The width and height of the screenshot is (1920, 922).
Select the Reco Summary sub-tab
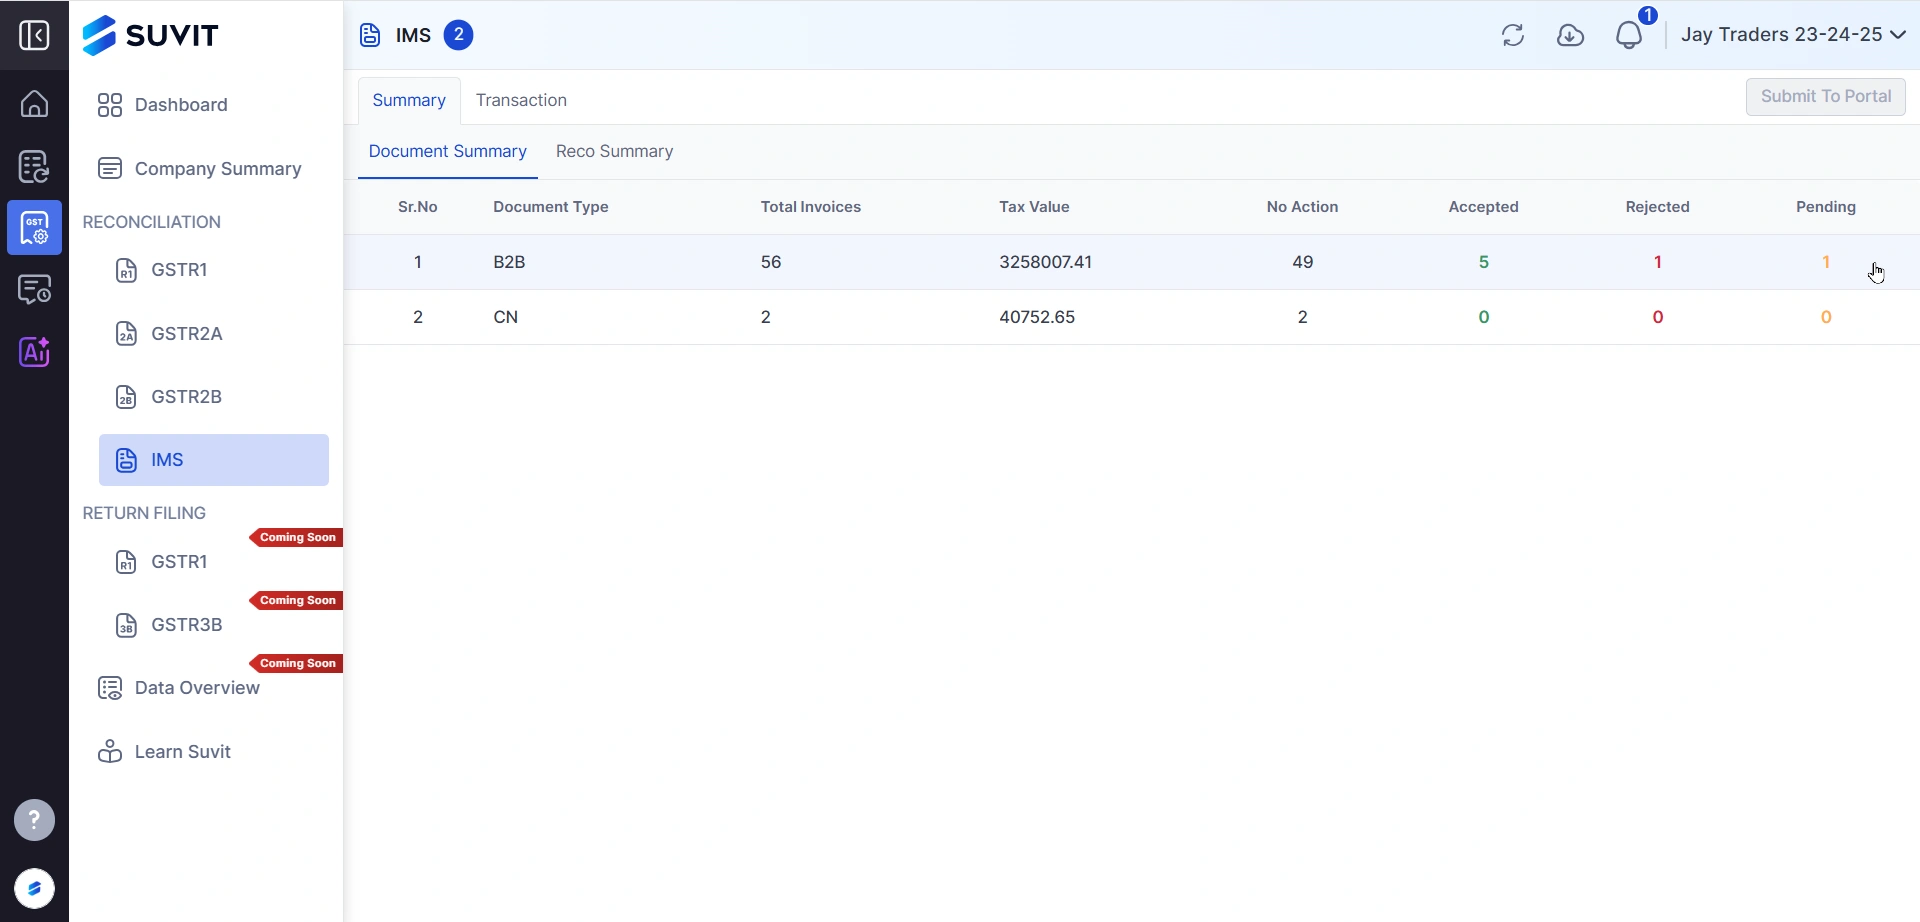tap(614, 152)
